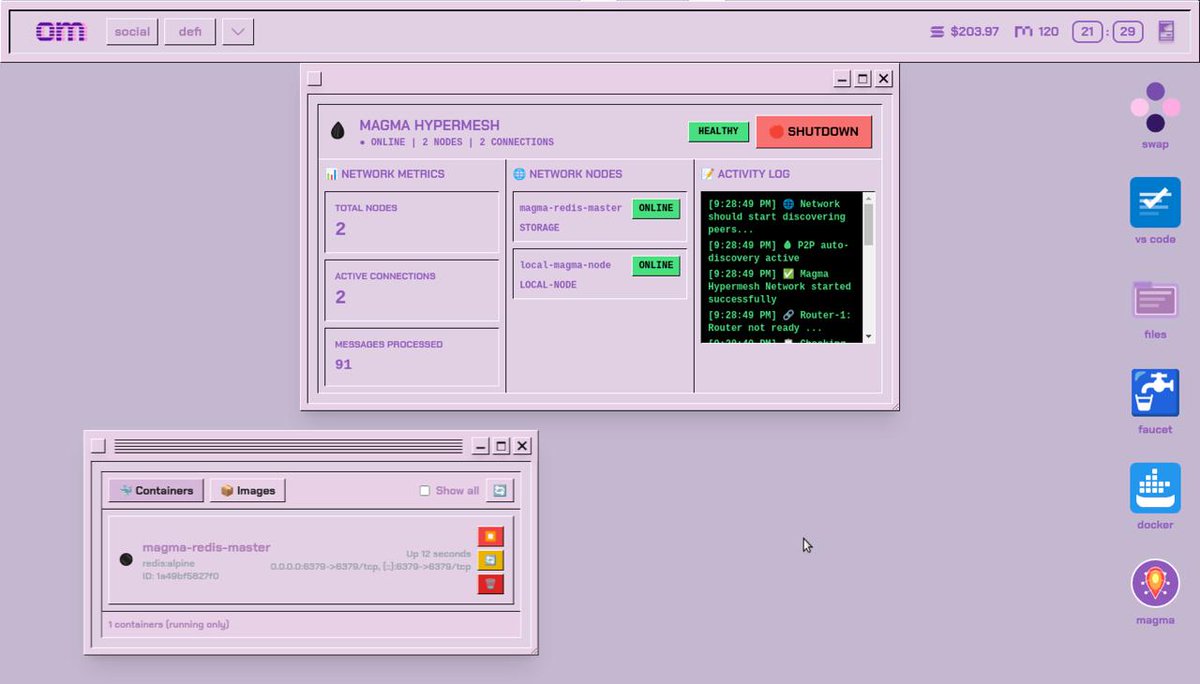Click the magma-redis-master status dot

click(x=126, y=560)
